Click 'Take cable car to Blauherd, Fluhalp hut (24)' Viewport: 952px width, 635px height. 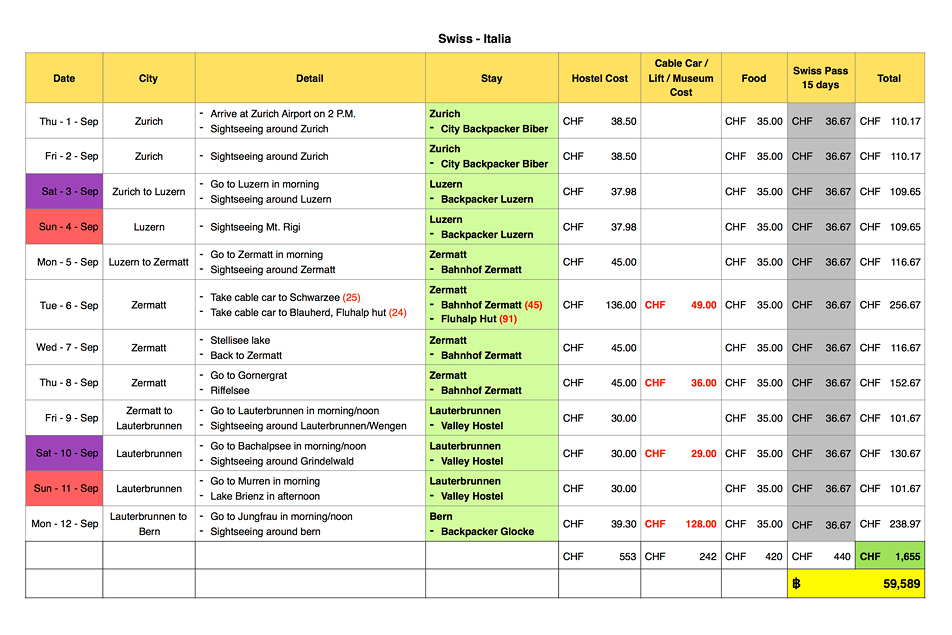[308, 313]
